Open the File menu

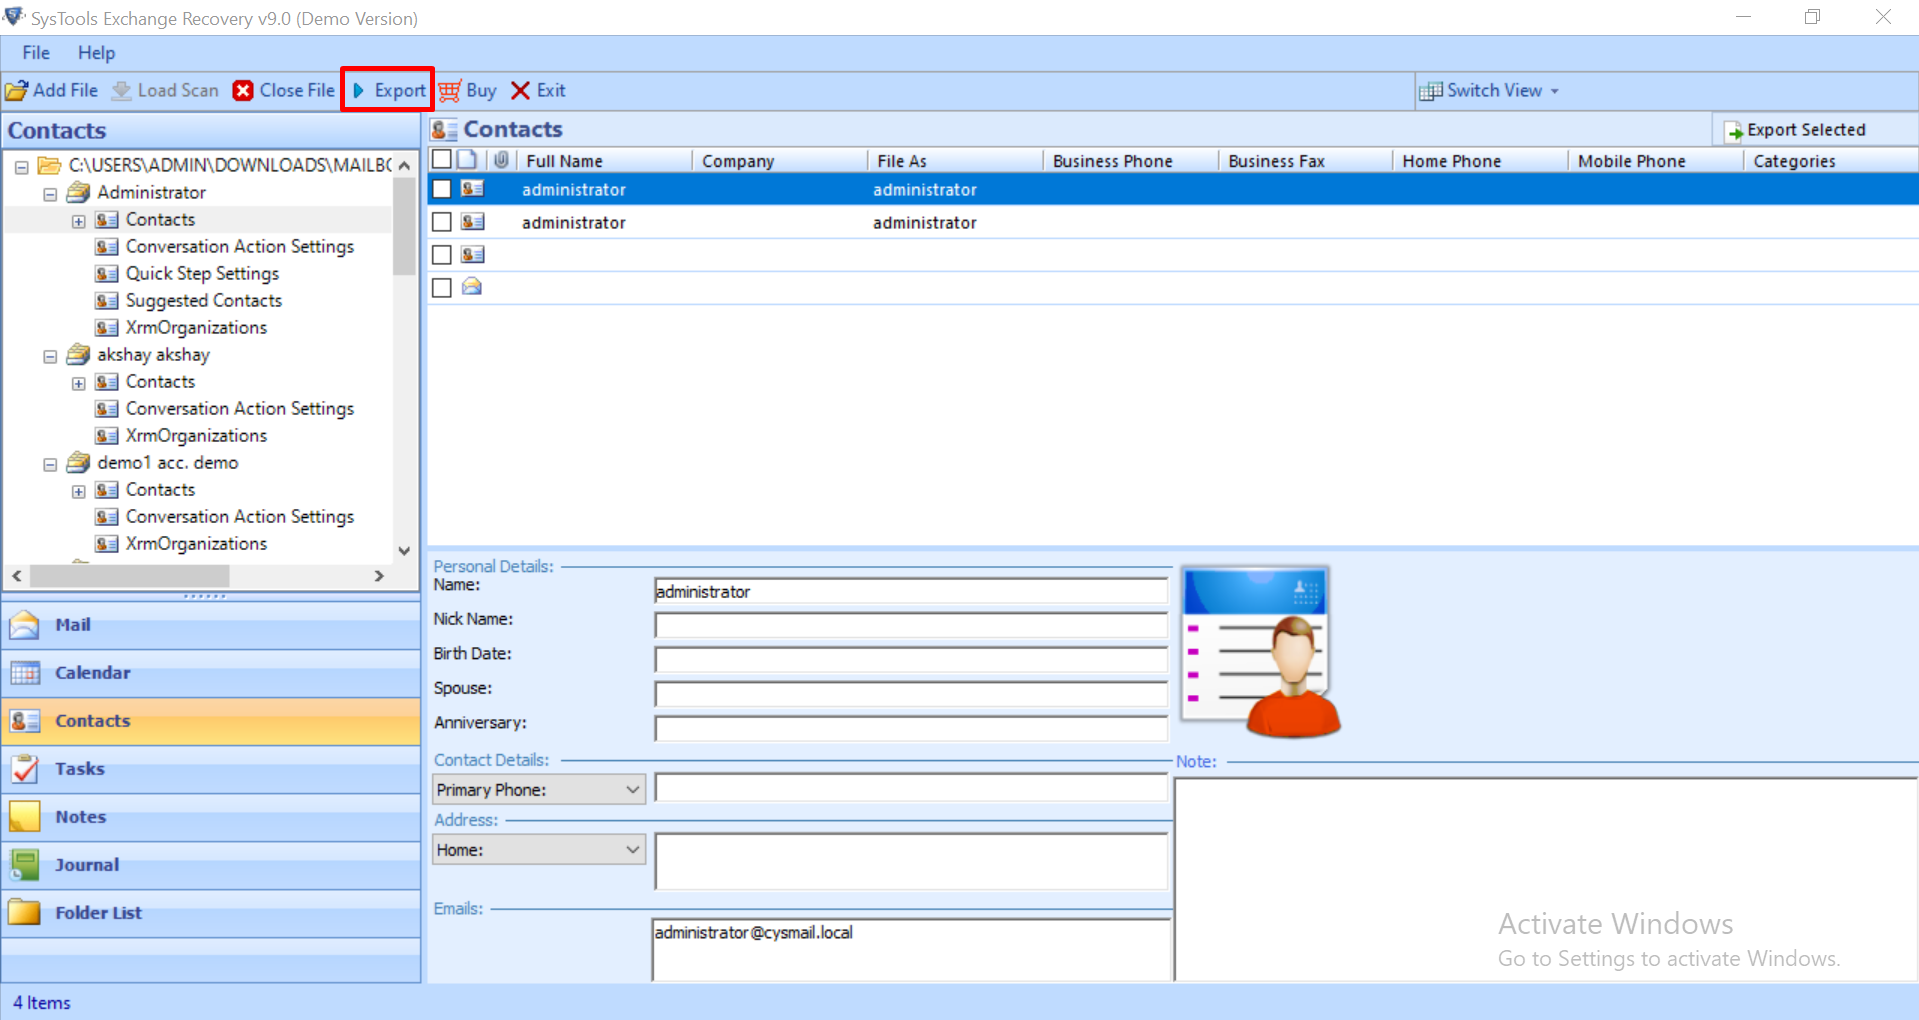tap(36, 53)
